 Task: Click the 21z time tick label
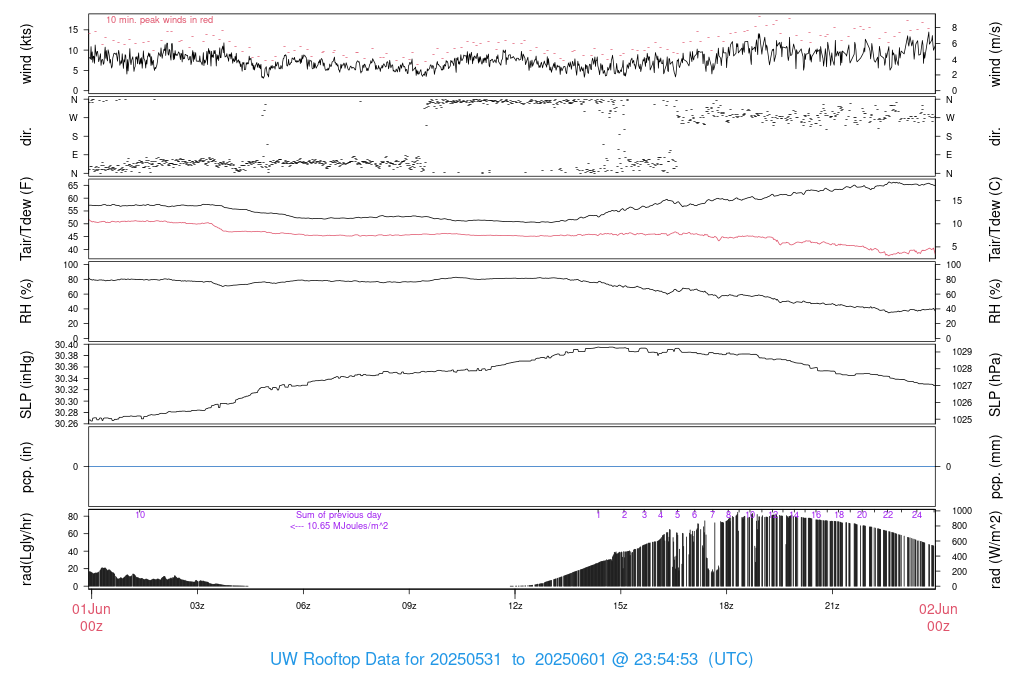[x=832, y=606]
